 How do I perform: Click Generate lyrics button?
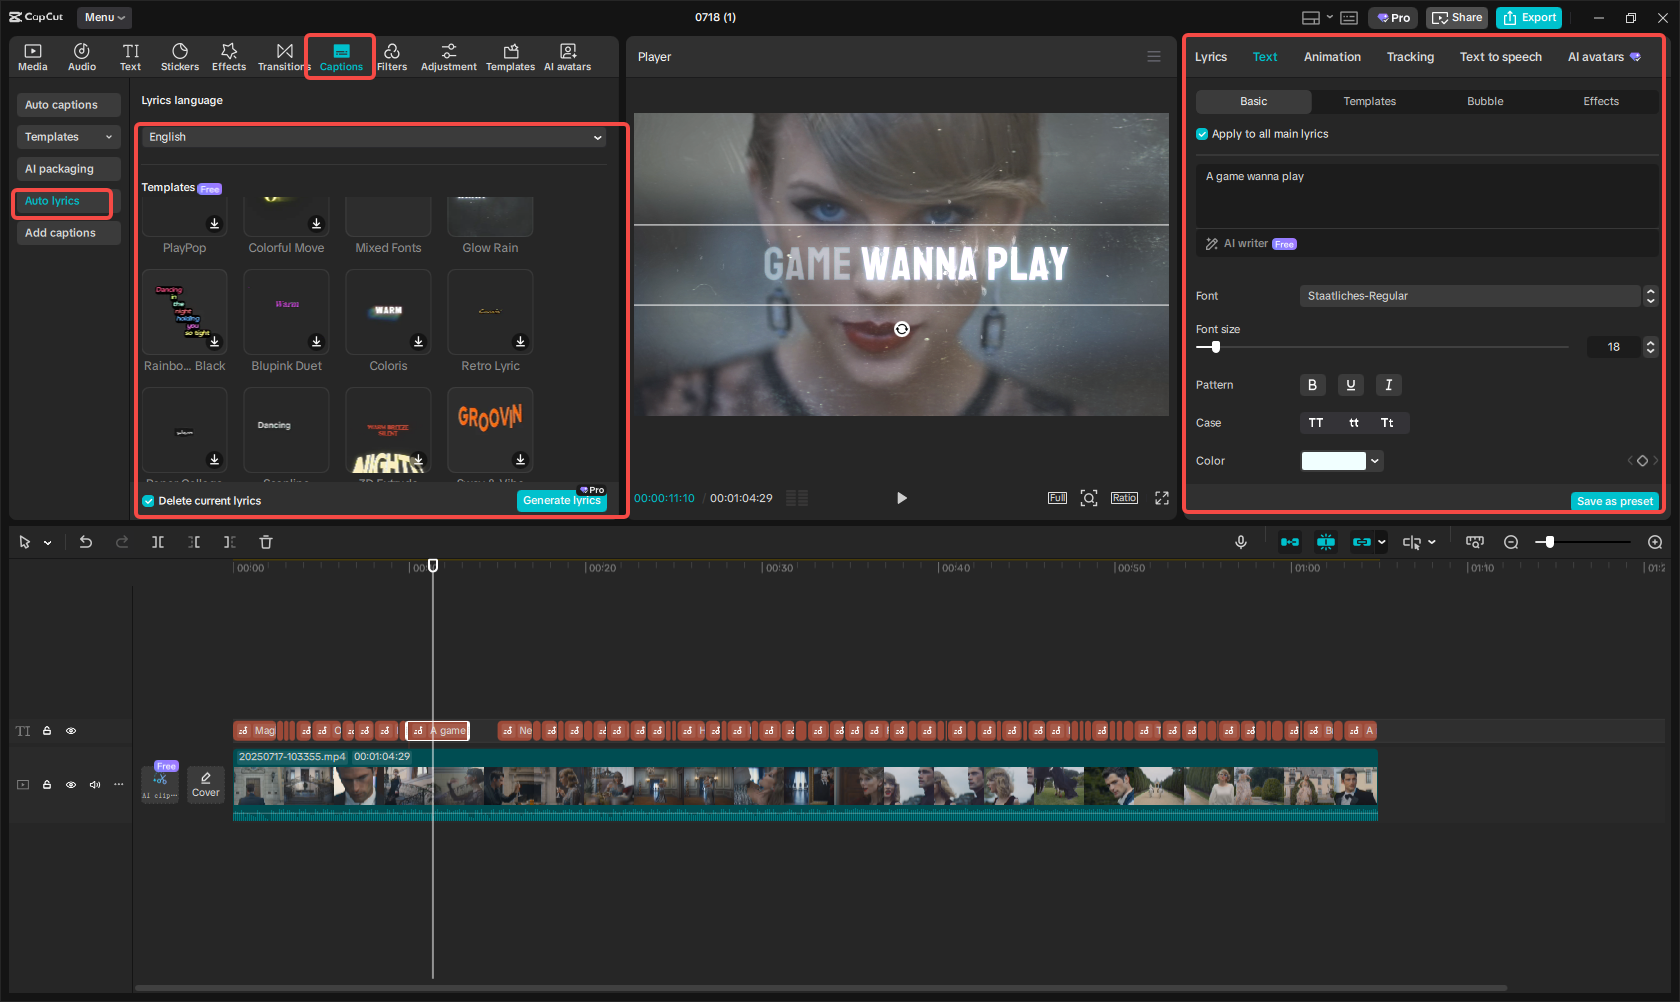(x=562, y=501)
